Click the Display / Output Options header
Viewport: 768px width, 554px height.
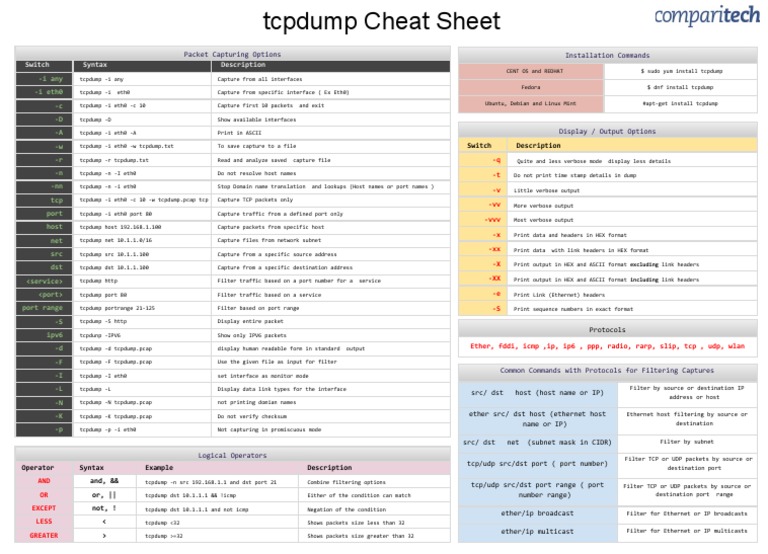tap(607, 131)
